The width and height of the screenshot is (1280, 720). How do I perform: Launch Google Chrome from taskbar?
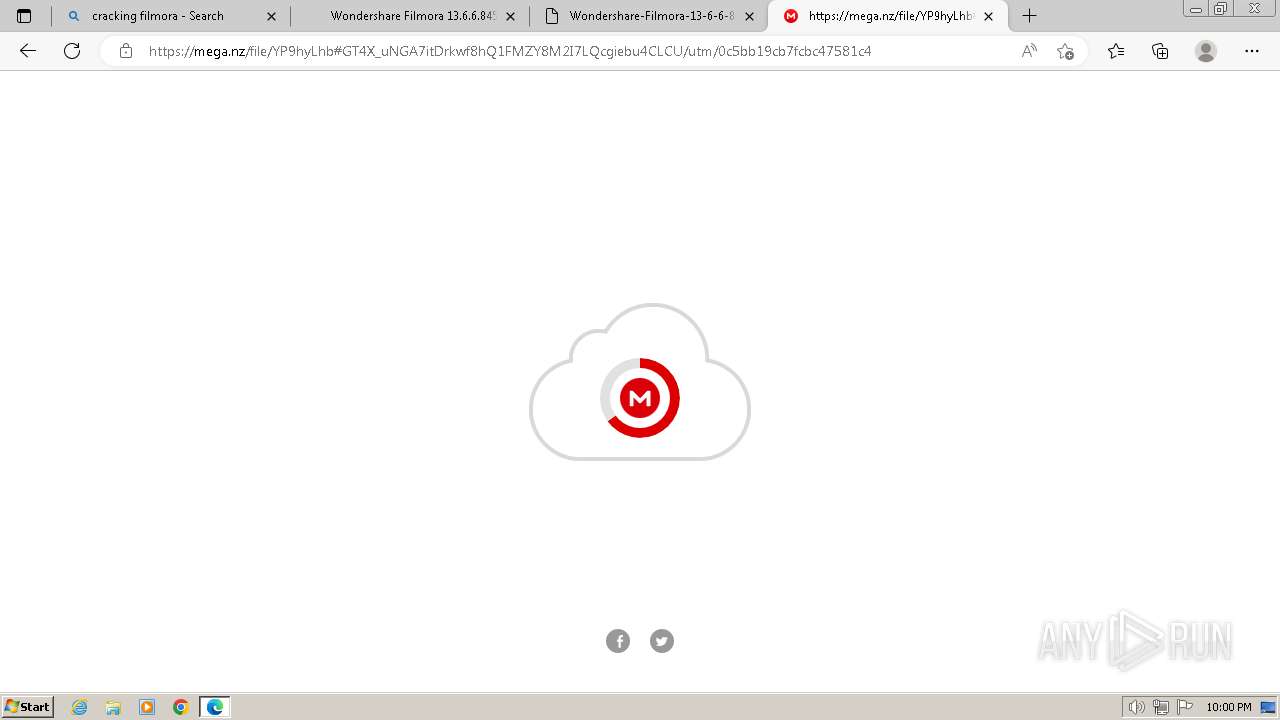tap(181, 707)
